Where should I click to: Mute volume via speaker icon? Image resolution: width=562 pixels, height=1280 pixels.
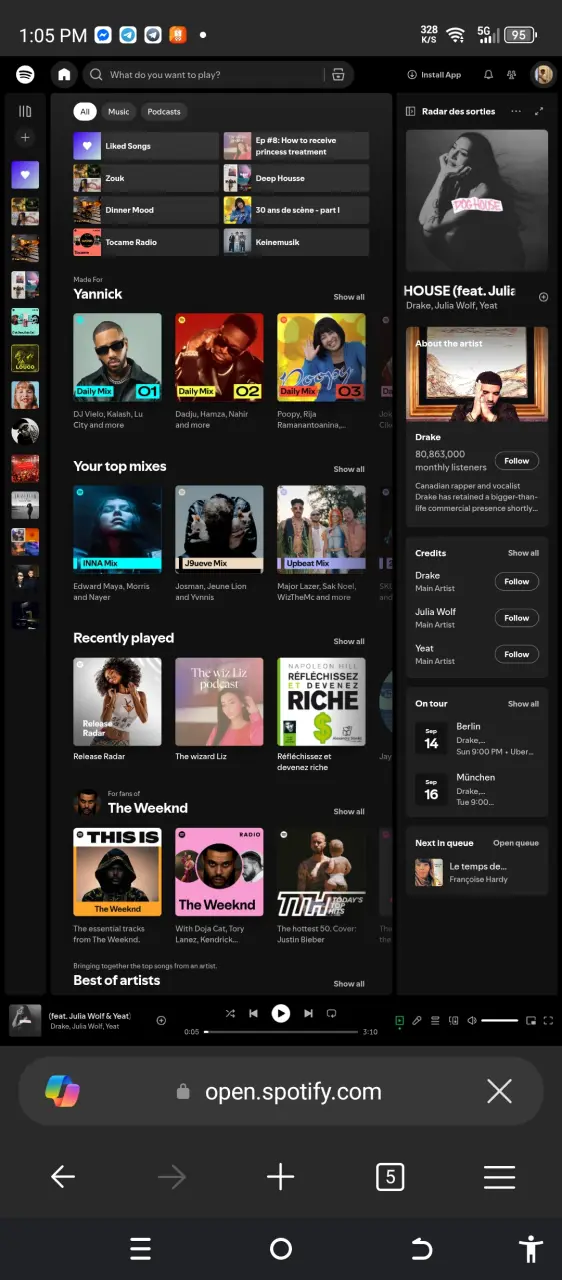point(472,1020)
